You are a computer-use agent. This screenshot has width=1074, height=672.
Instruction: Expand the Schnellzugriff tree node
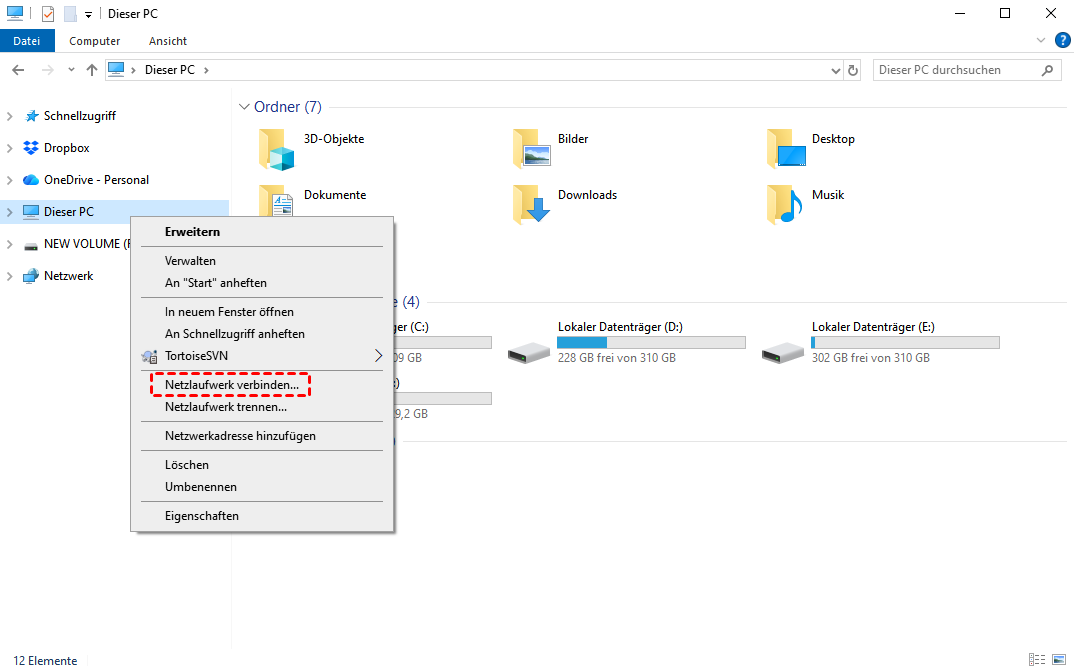click(10, 116)
